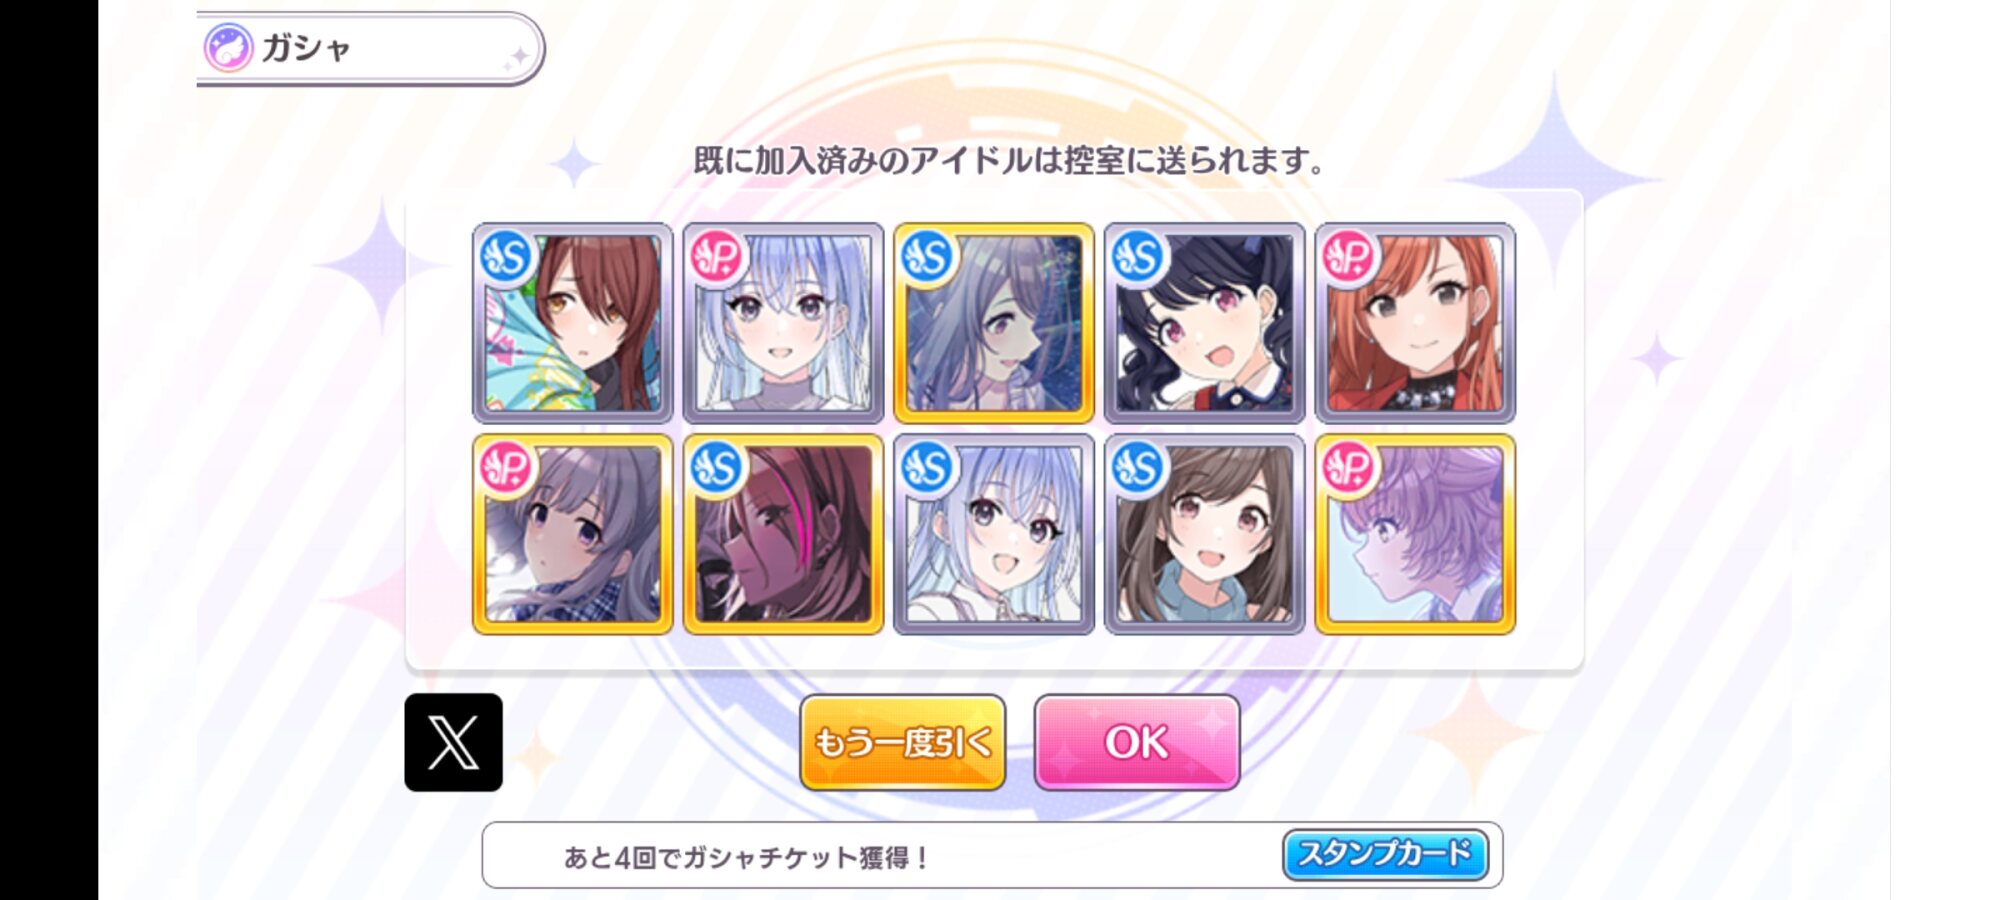Select top-row light-blue-haired idol card

tap(783, 323)
